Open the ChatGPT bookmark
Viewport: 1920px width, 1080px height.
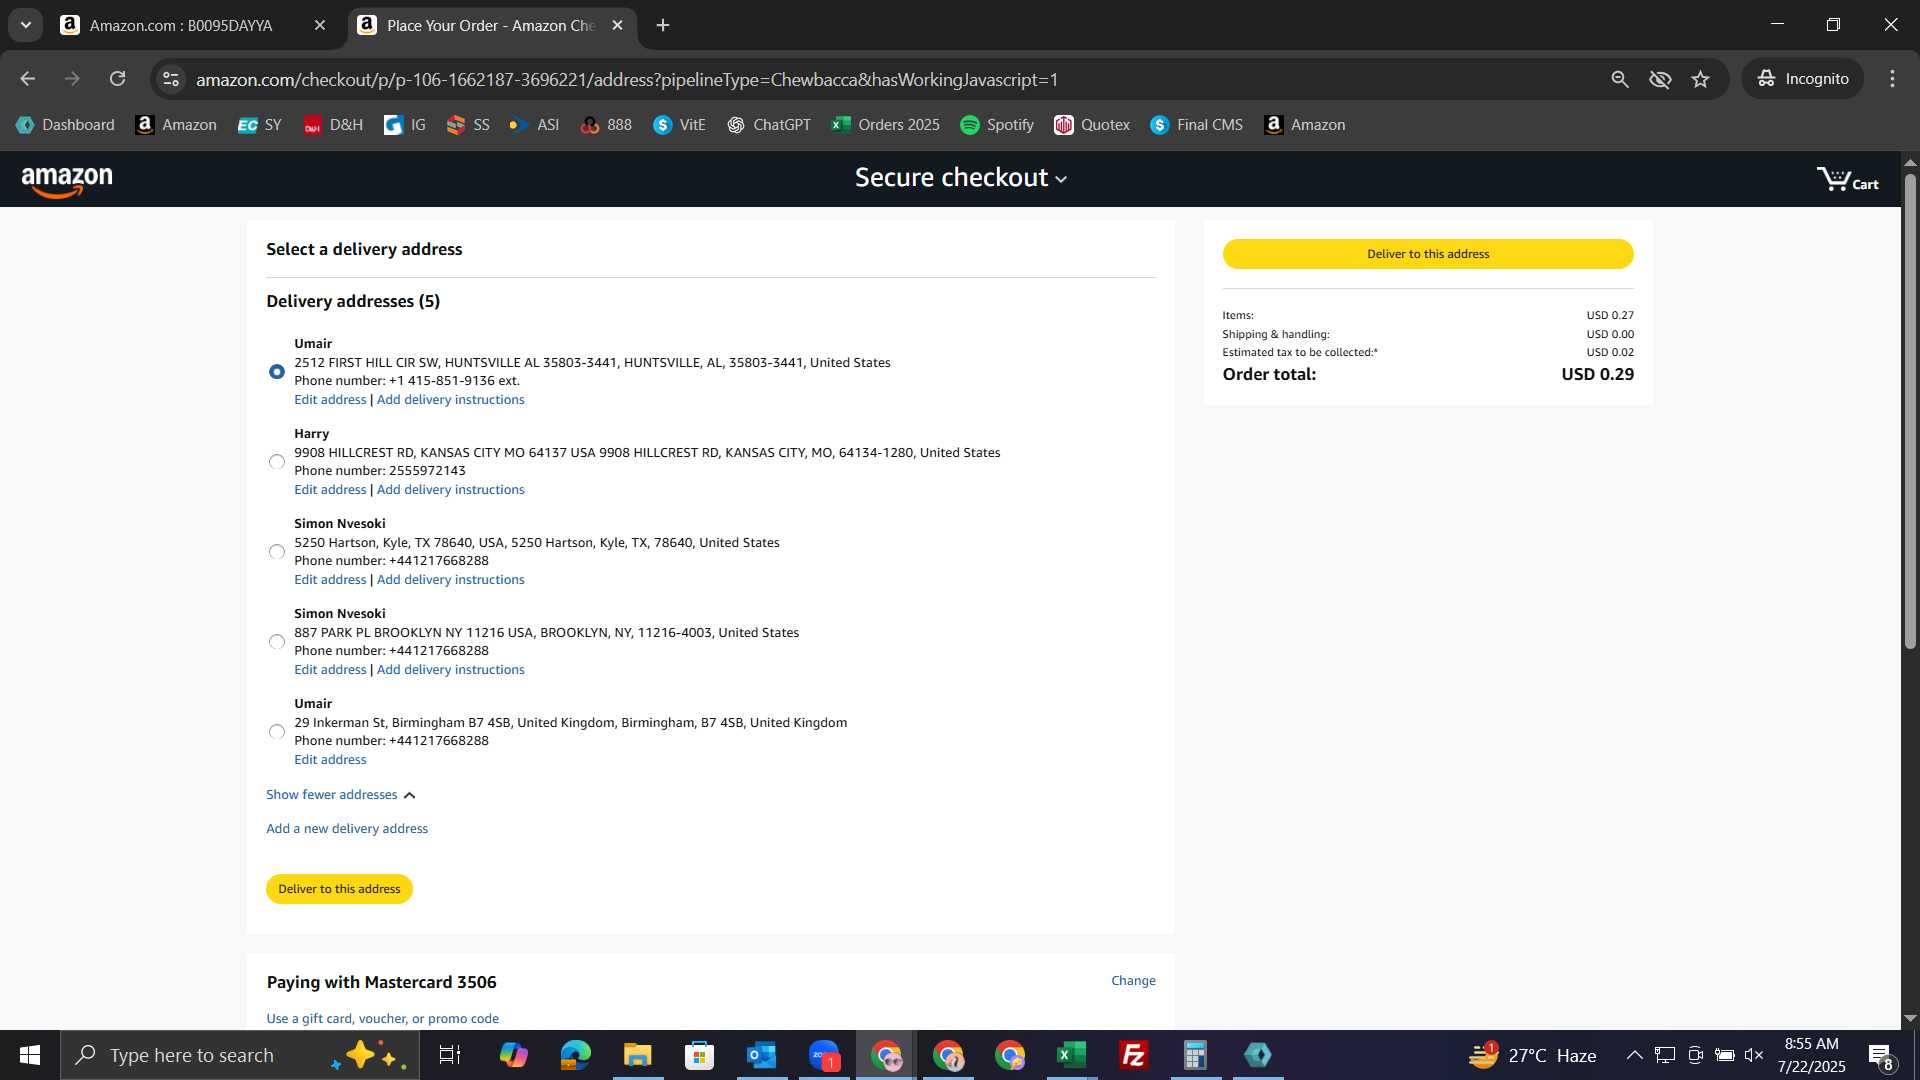pos(768,125)
